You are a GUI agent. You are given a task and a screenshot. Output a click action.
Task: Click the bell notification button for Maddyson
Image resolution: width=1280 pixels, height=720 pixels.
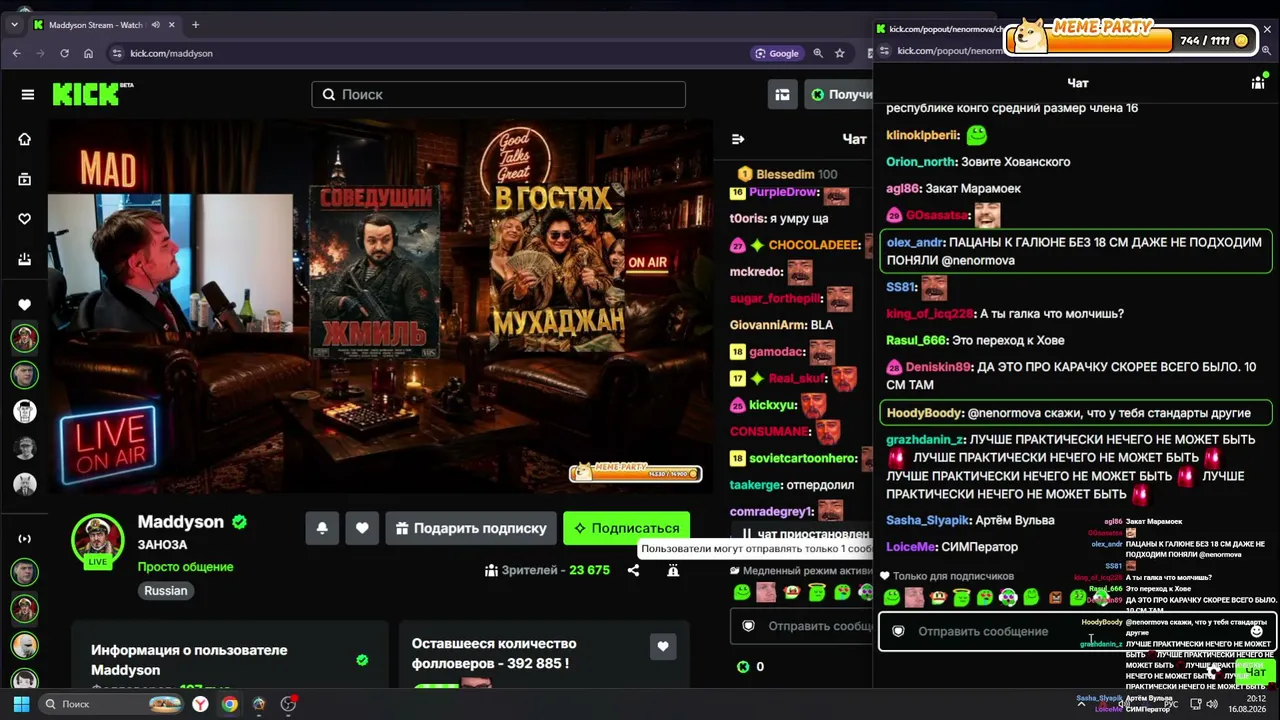(x=322, y=528)
